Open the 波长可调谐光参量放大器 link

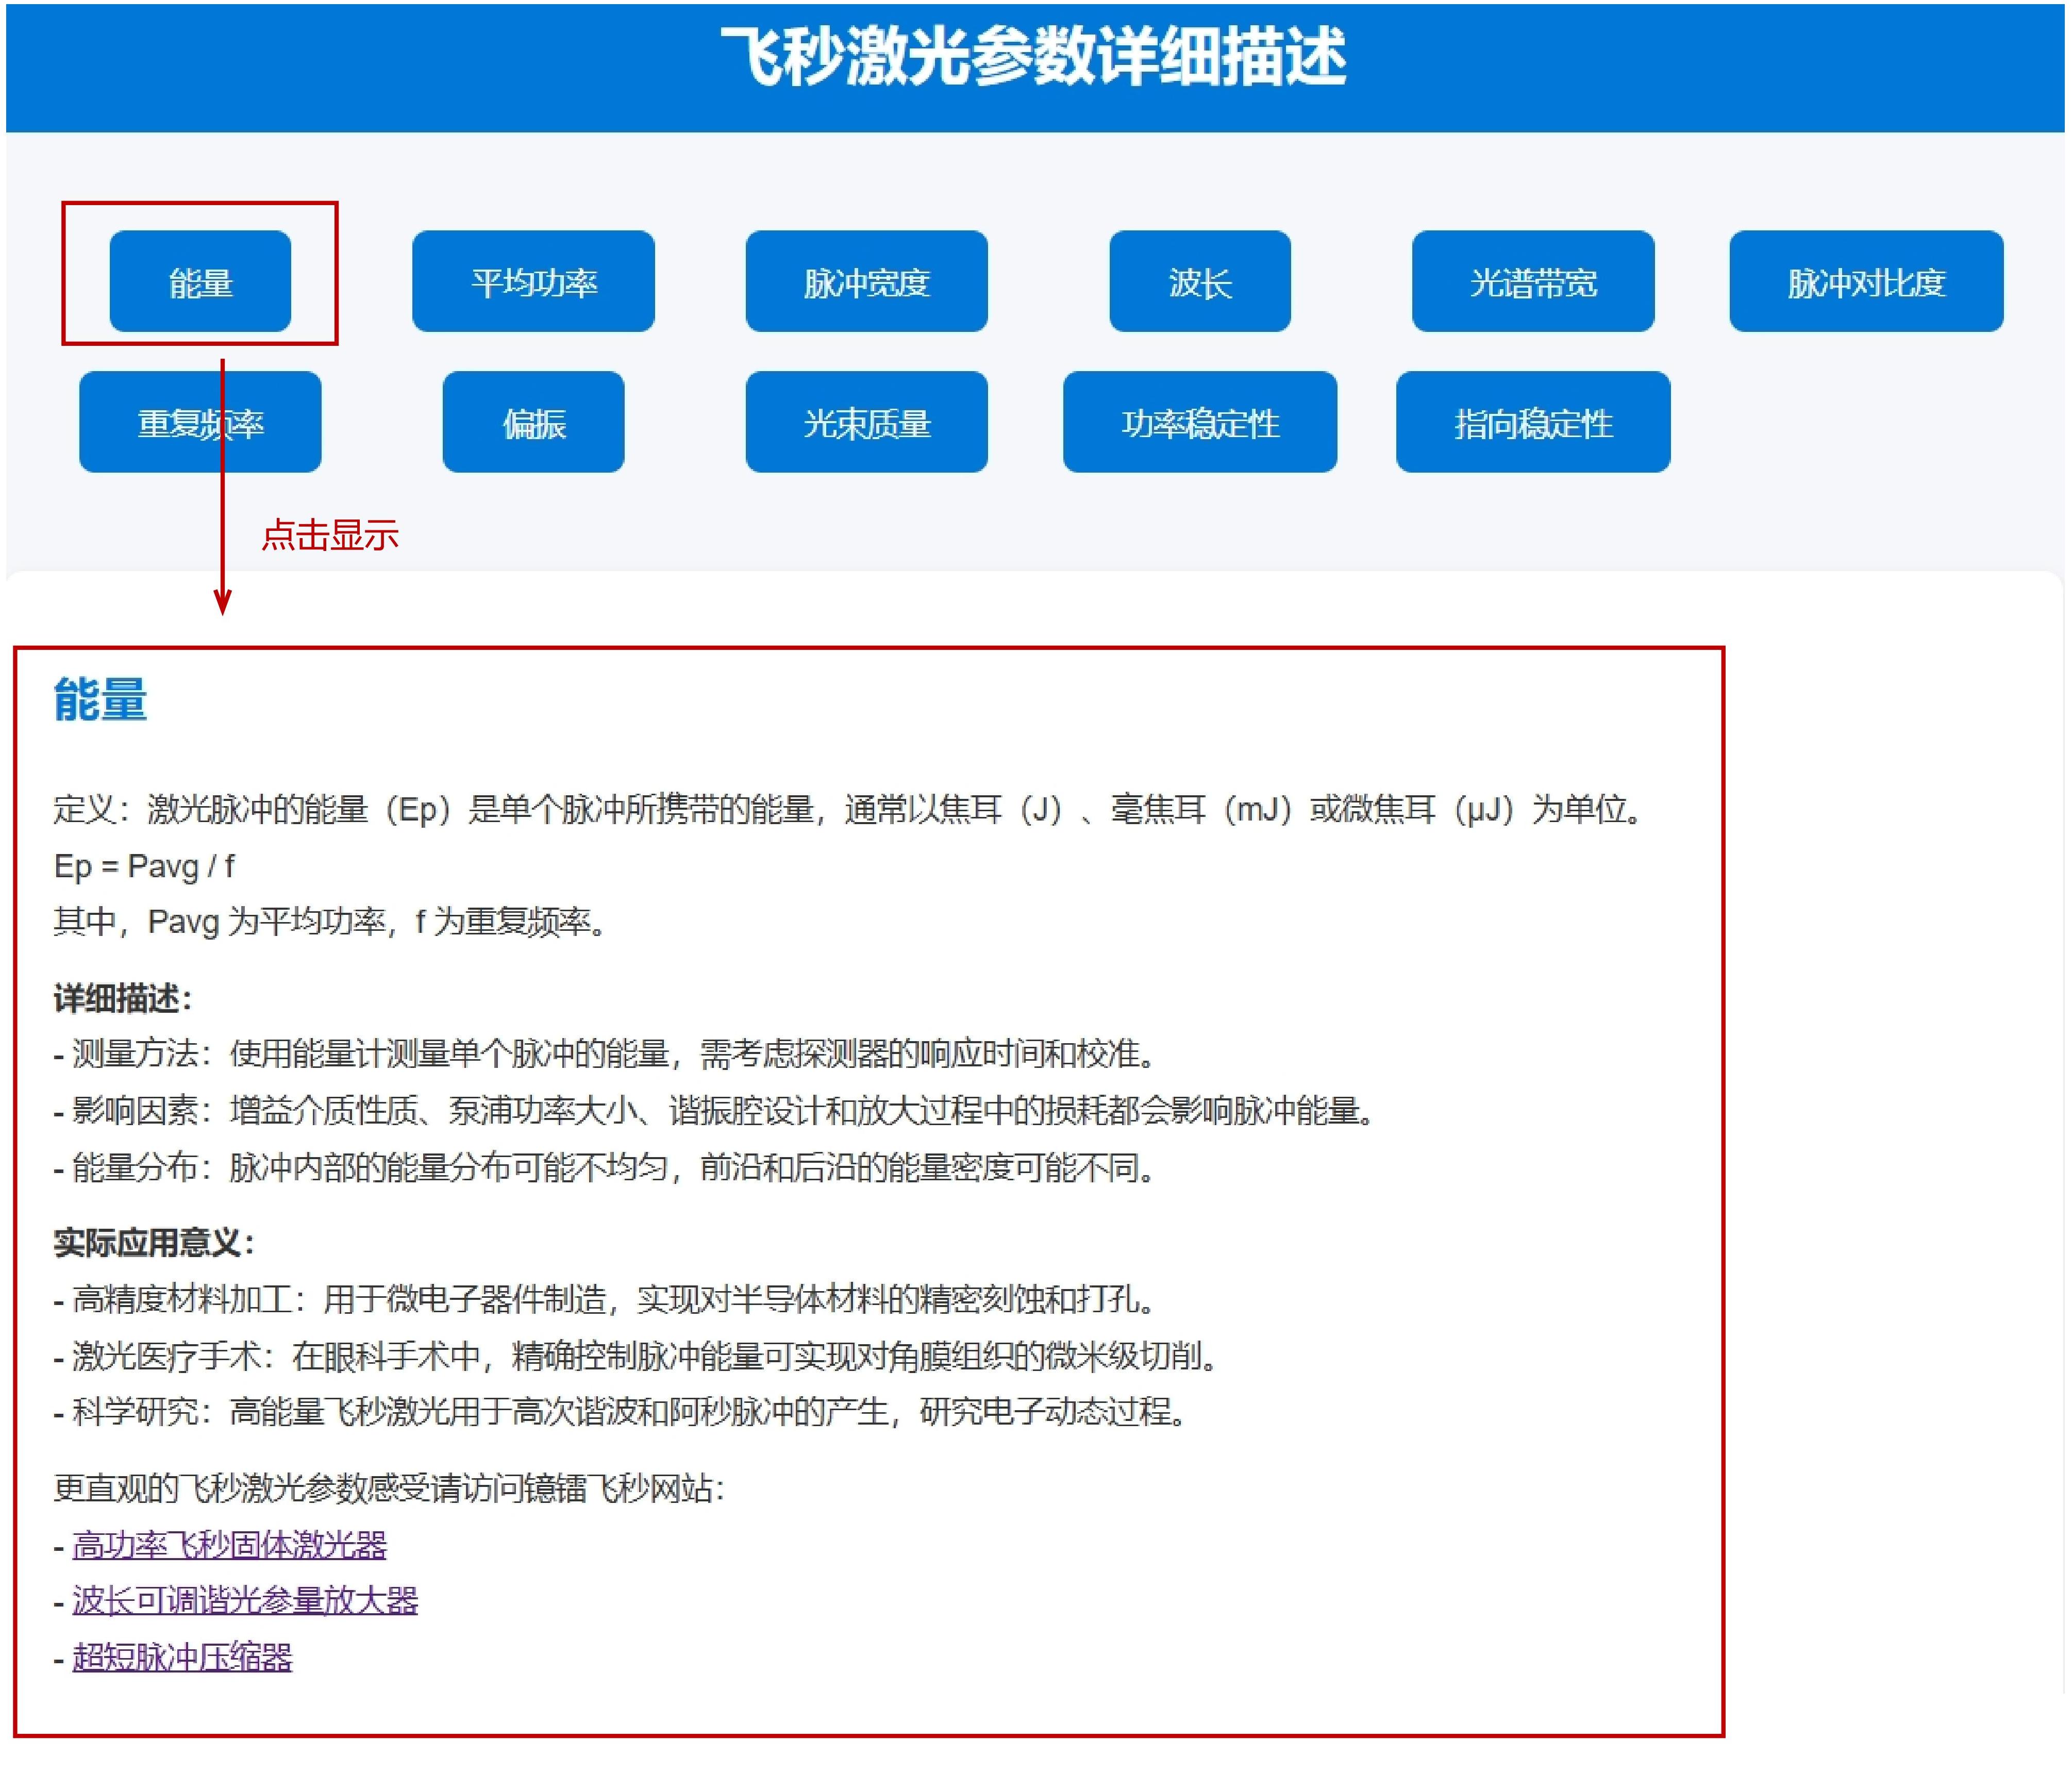tap(245, 1601)
